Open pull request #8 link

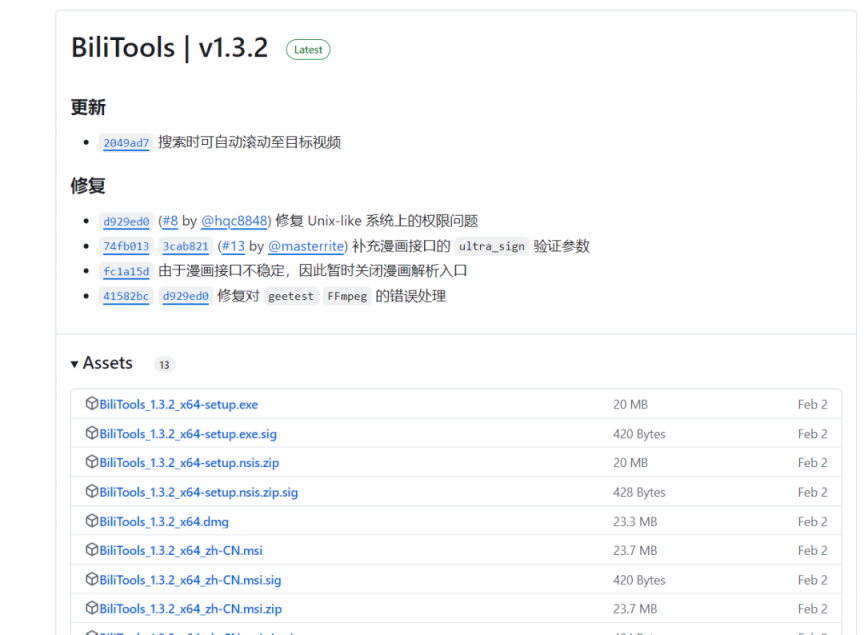(x=169, y=221)
